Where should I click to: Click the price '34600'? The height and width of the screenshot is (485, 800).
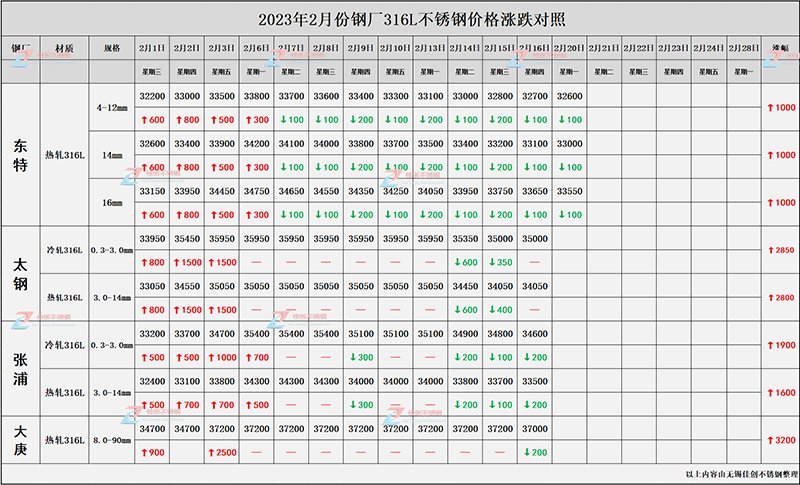pyautogui.click(x=535, y=334)
